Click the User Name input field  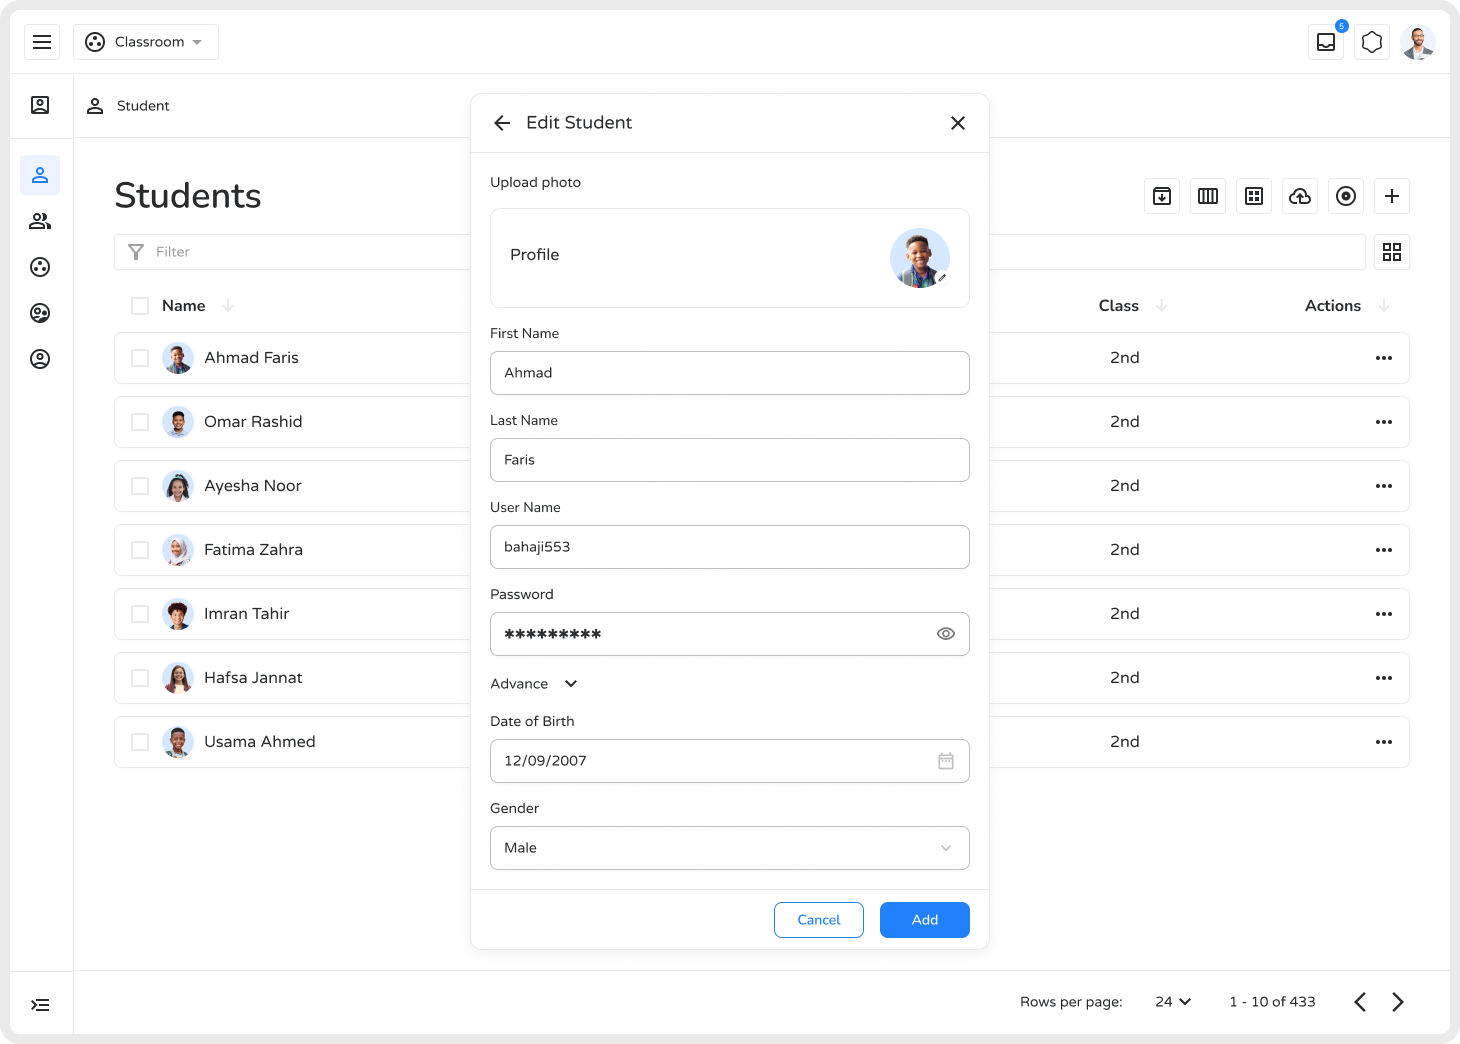pyautogui.click(x=729, y=547)
